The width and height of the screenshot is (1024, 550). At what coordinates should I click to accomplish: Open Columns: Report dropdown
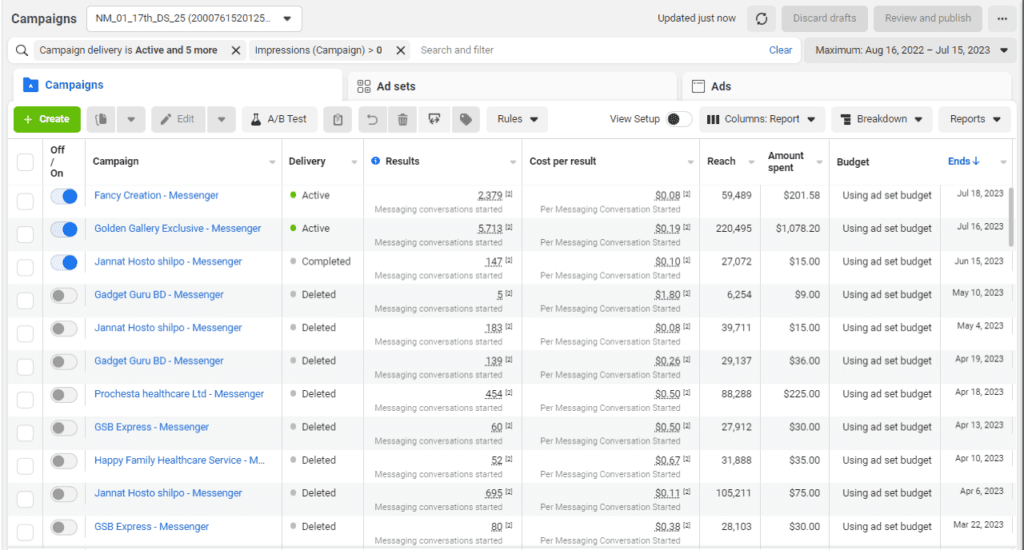tap(761, 119)
